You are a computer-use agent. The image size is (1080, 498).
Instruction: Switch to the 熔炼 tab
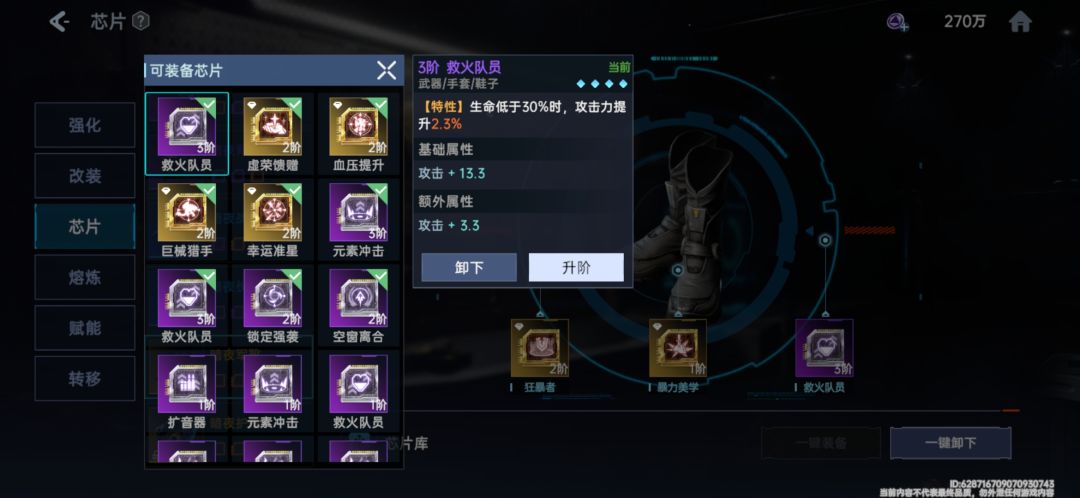point(85,278)
